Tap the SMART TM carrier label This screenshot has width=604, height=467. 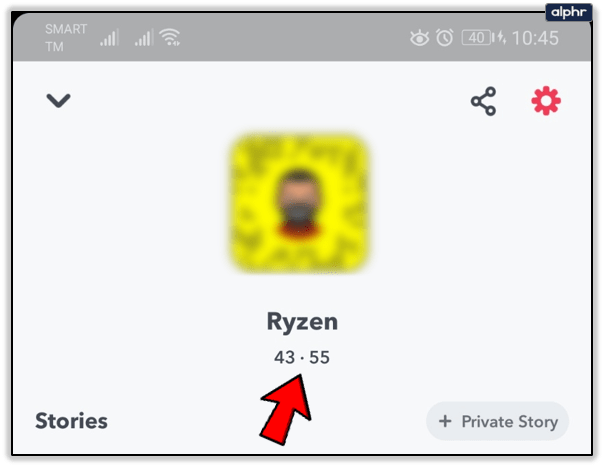click(x=66, y=38)
